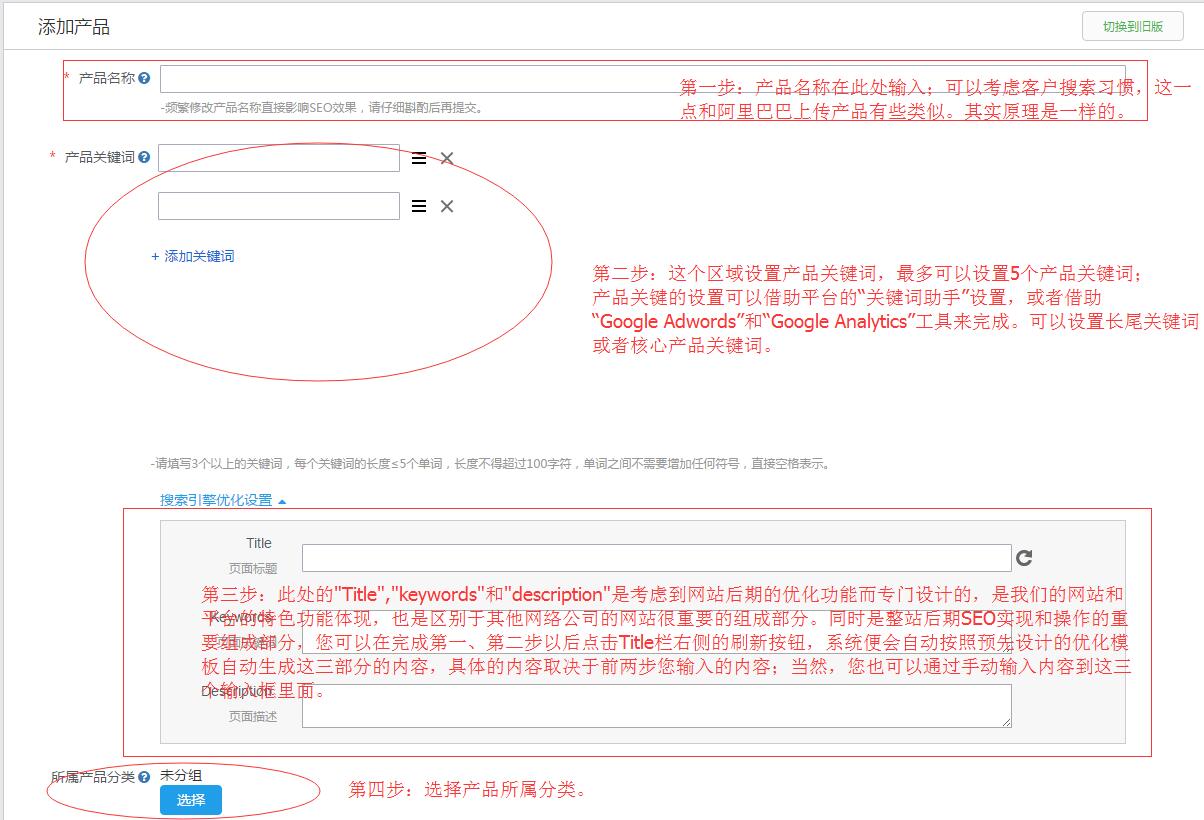Click the + 添加关键词 link
Screen dimensions: 1204x820
(x=193, y=256)
